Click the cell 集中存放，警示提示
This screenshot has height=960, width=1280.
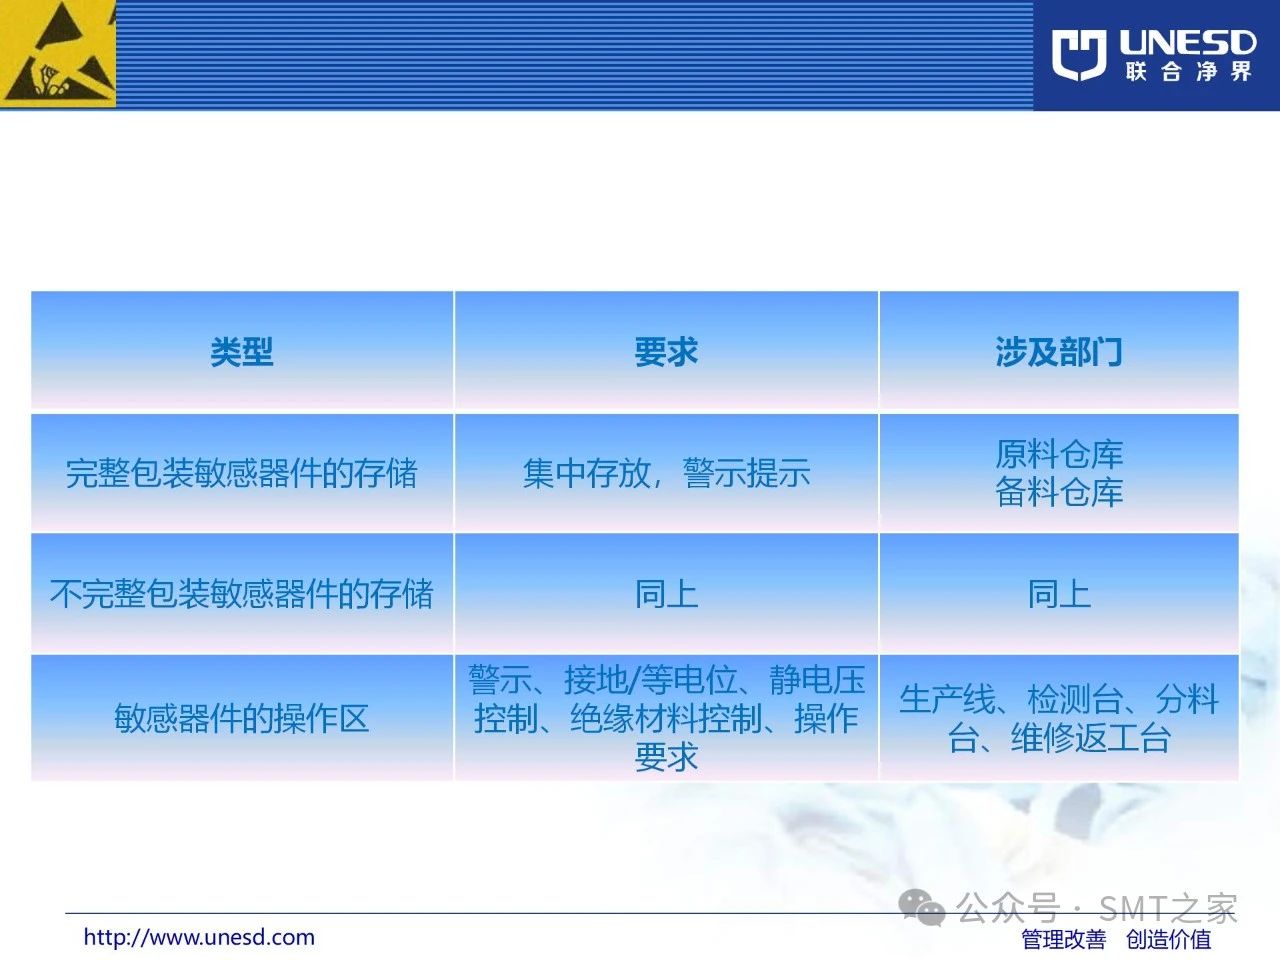pyautogui.click(x=666, y=472)
